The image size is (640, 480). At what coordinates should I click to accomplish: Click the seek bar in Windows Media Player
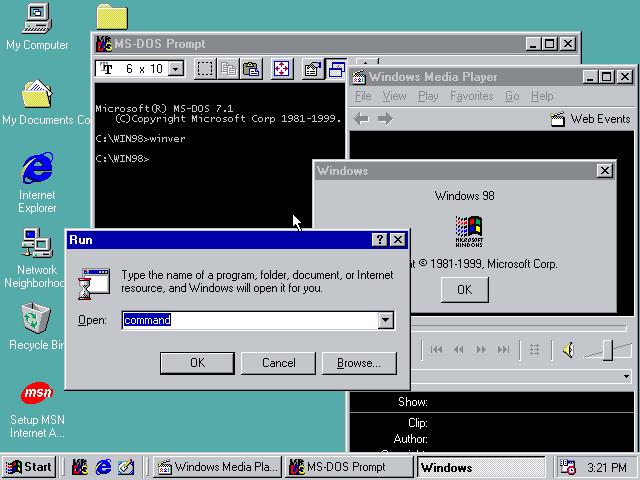[x=518, y=327]
